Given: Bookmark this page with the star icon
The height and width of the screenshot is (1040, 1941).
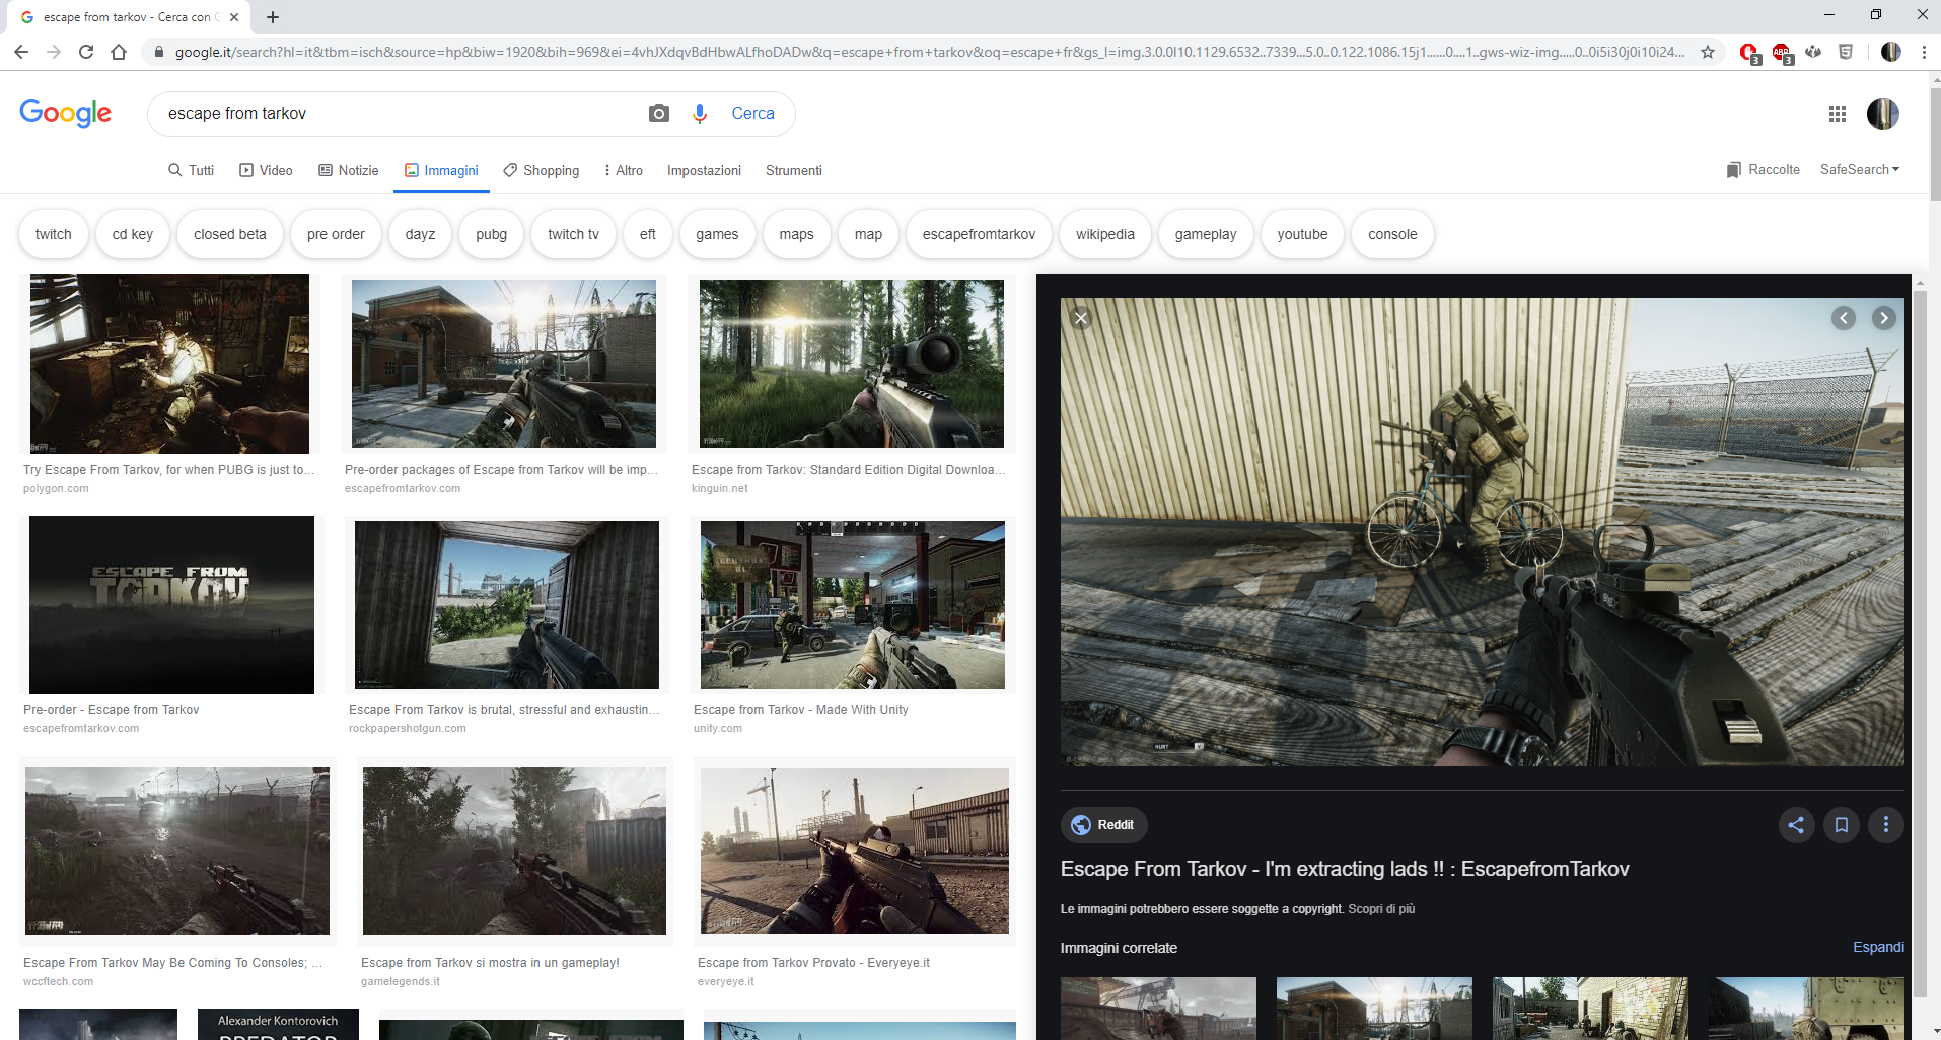Looking at the screenshot, I should click(x=1708, y=52).
